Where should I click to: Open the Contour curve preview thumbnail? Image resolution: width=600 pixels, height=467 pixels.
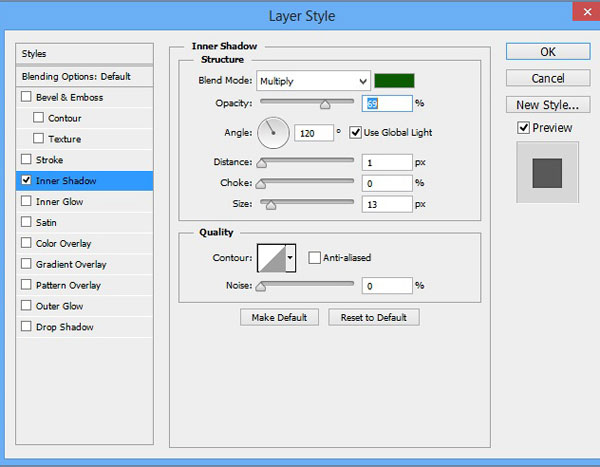click(x=271, y=258)
